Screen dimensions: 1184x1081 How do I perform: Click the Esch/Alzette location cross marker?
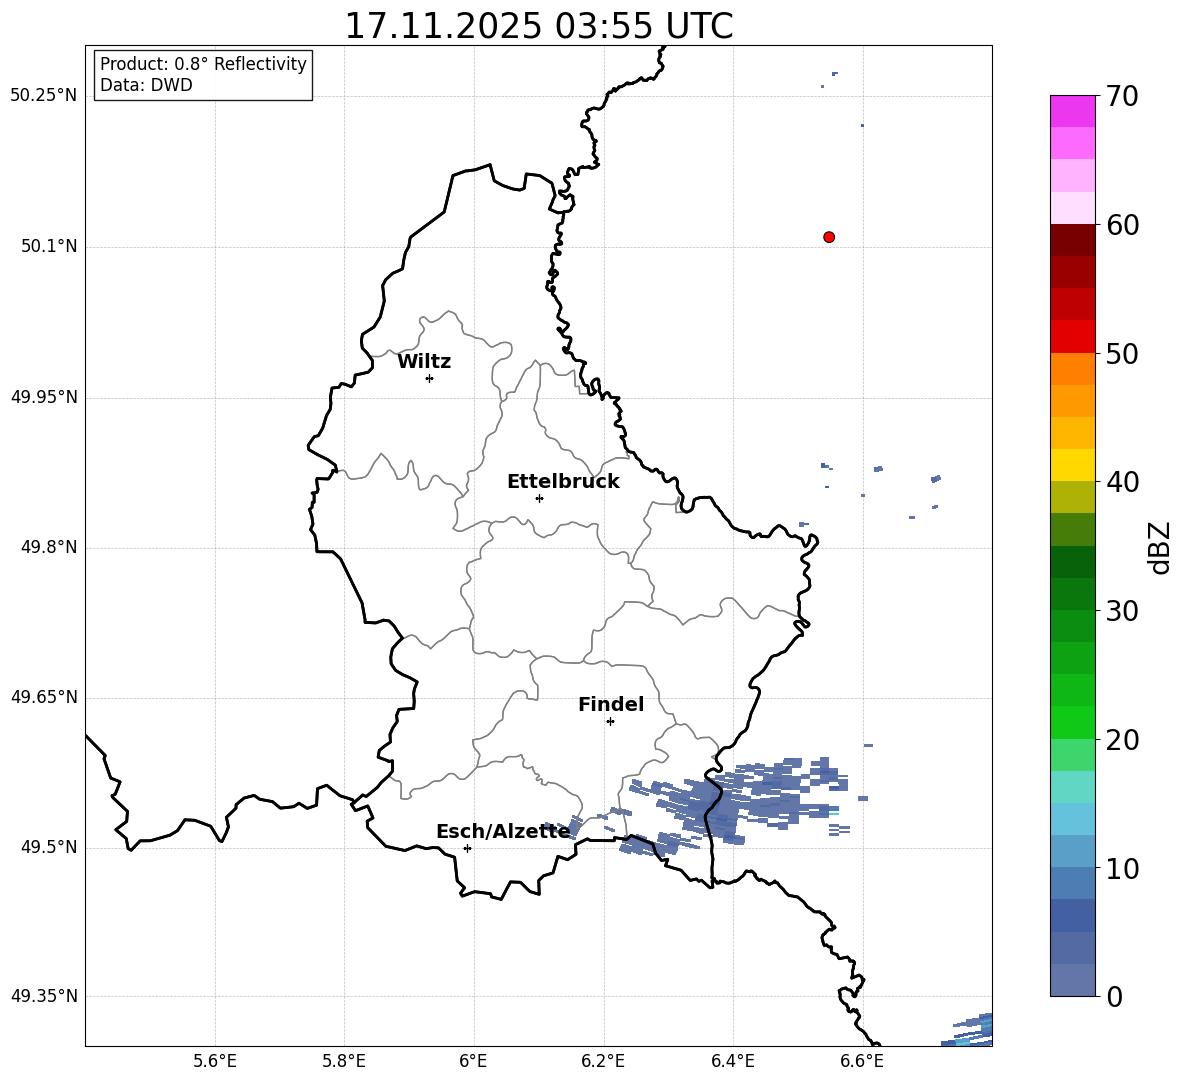(467, 848)
